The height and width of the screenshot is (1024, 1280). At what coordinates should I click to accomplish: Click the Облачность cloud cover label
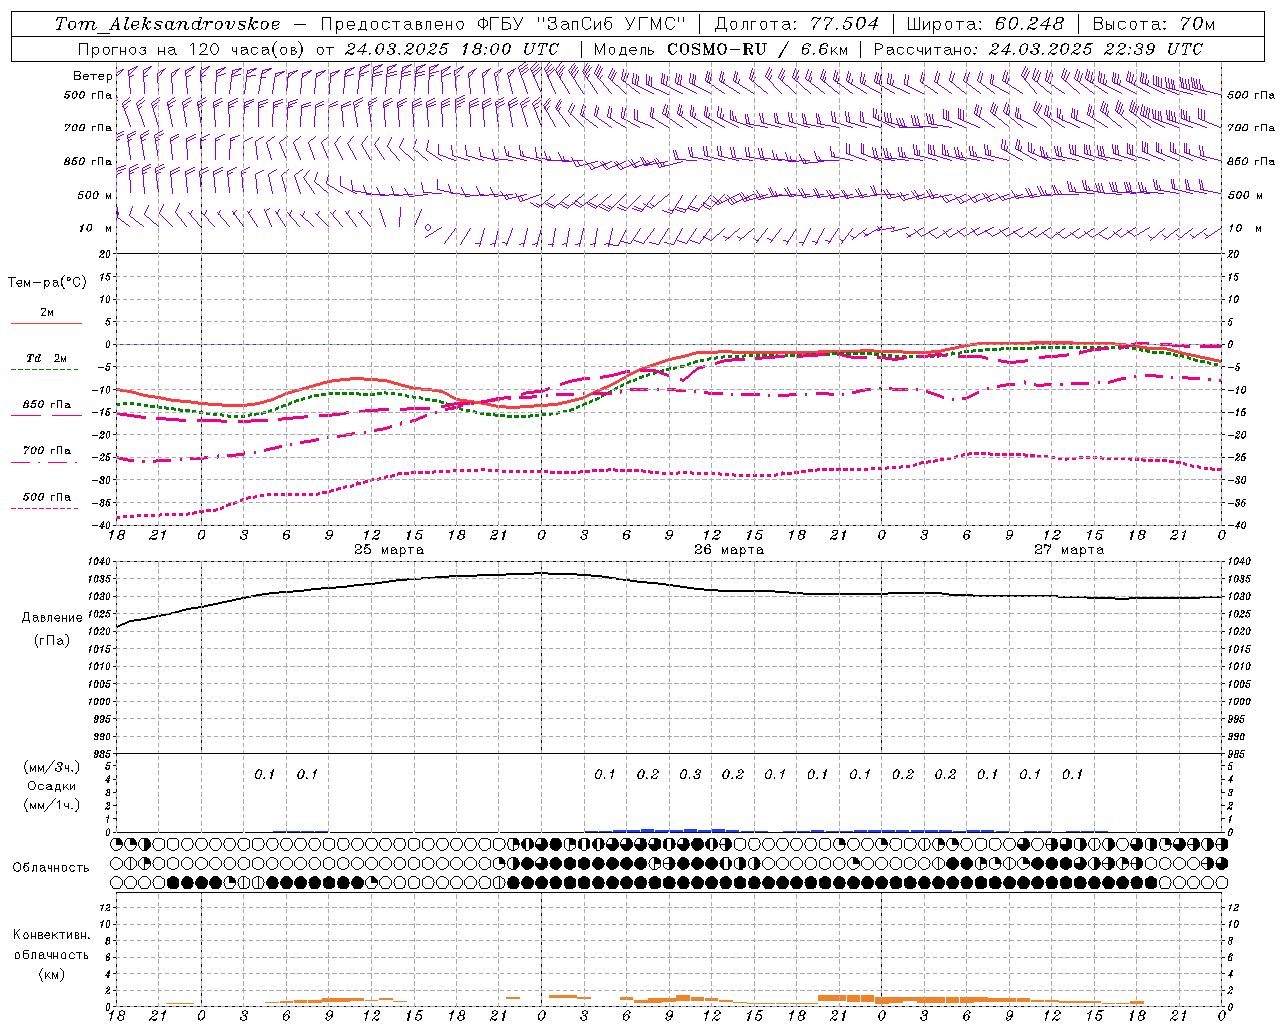(x=51, y=867)
